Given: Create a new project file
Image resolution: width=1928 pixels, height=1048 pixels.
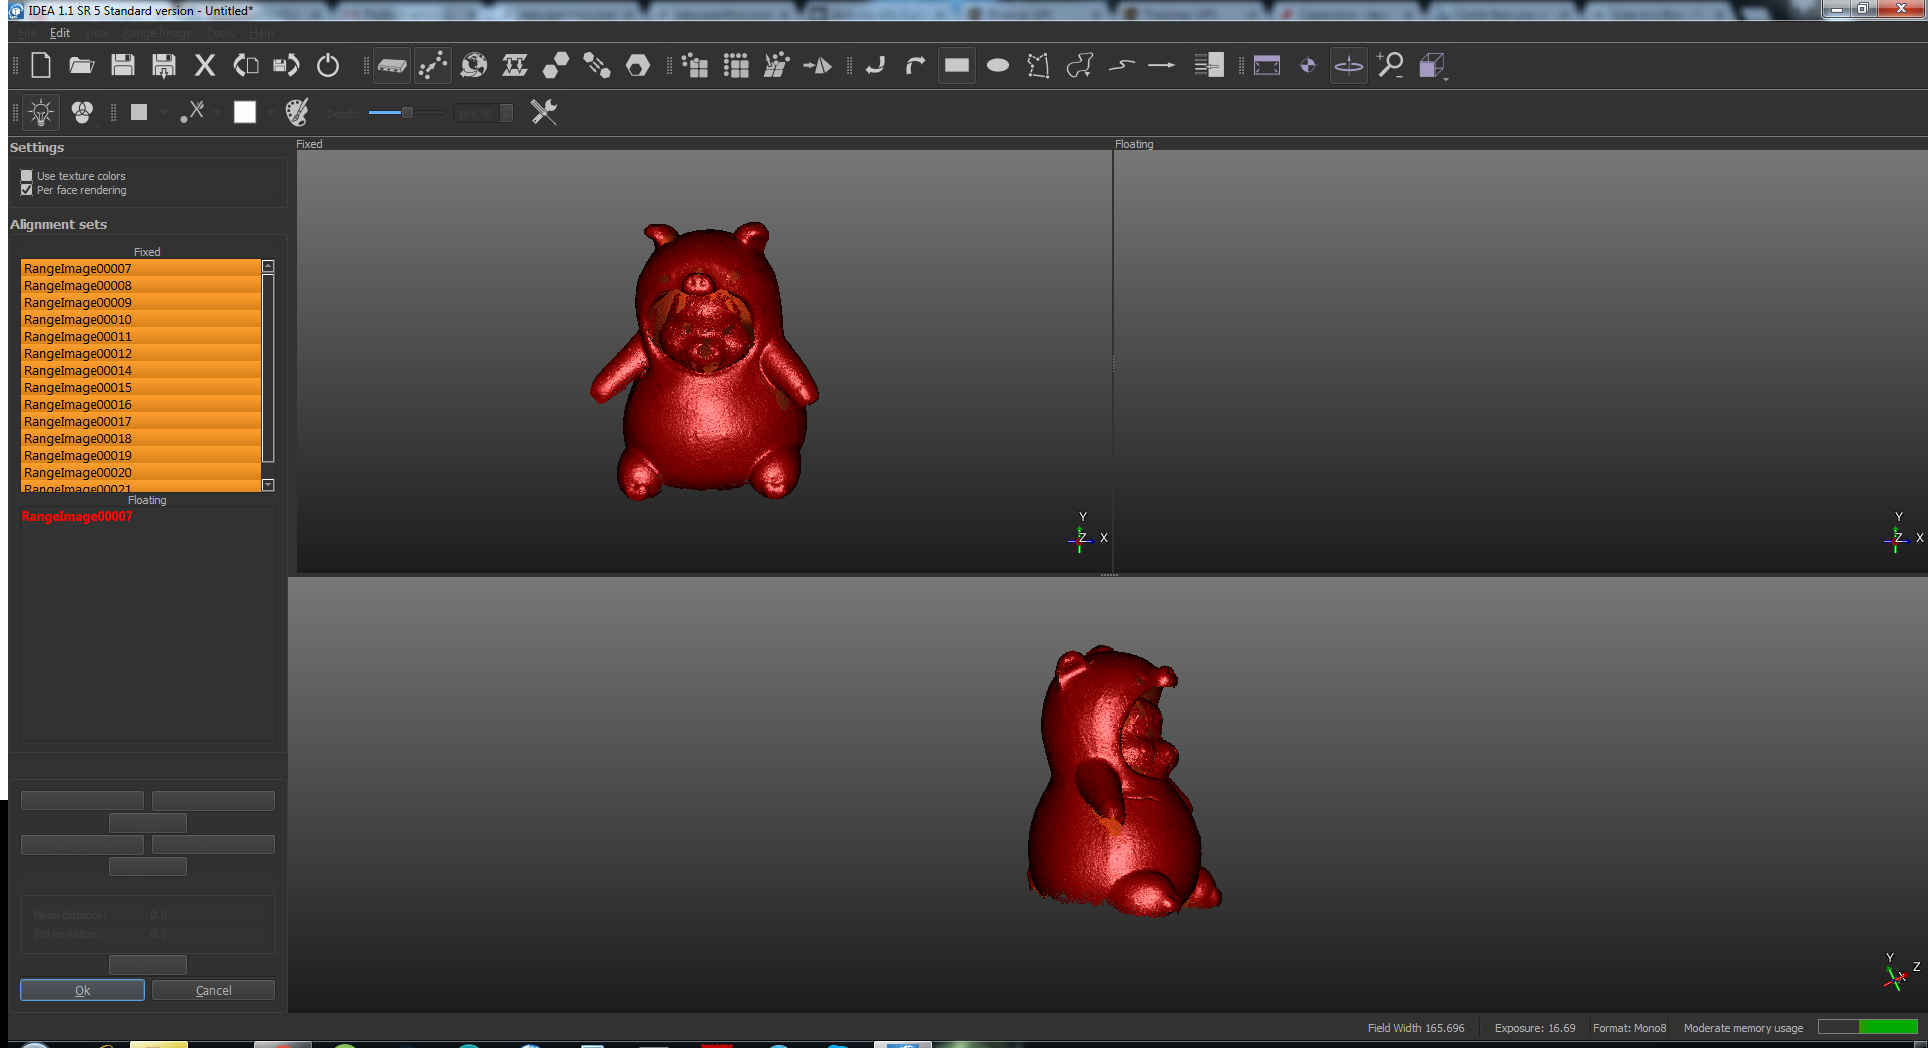Looking at the screenshot, I should point(41,66).
